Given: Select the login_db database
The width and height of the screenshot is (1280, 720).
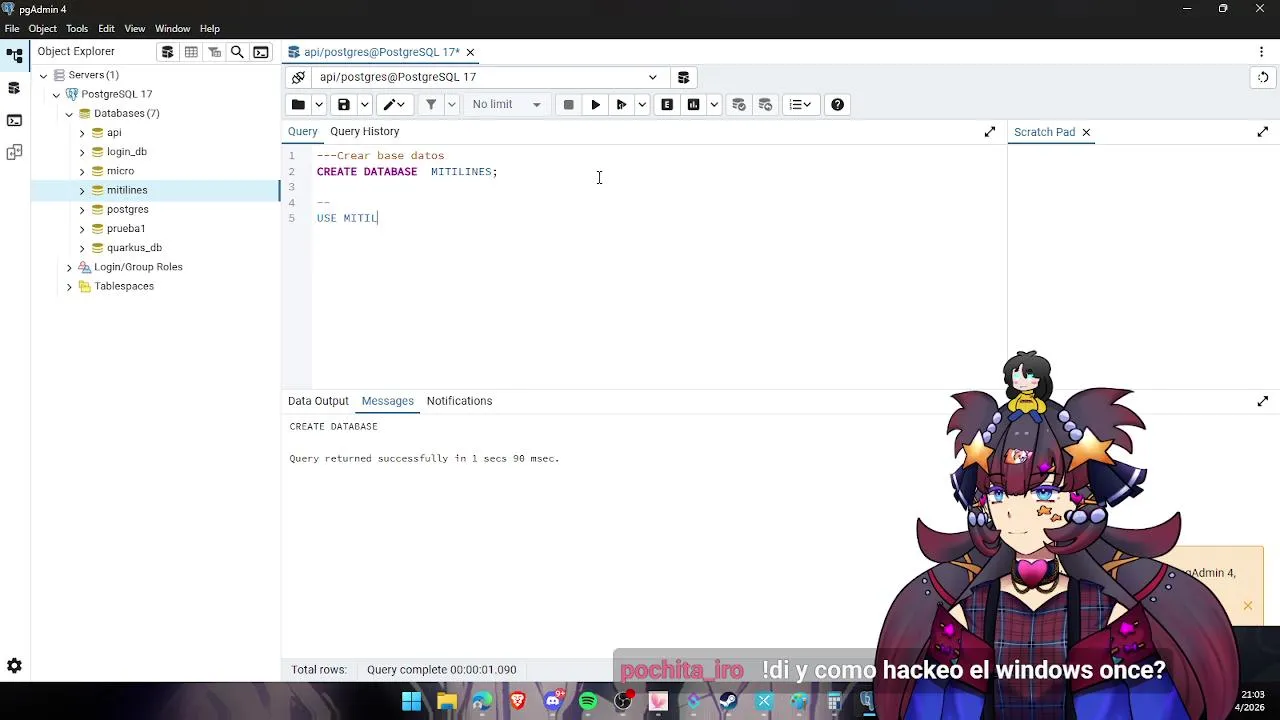Looking at the screenshot, I should (x=127, y=152).
